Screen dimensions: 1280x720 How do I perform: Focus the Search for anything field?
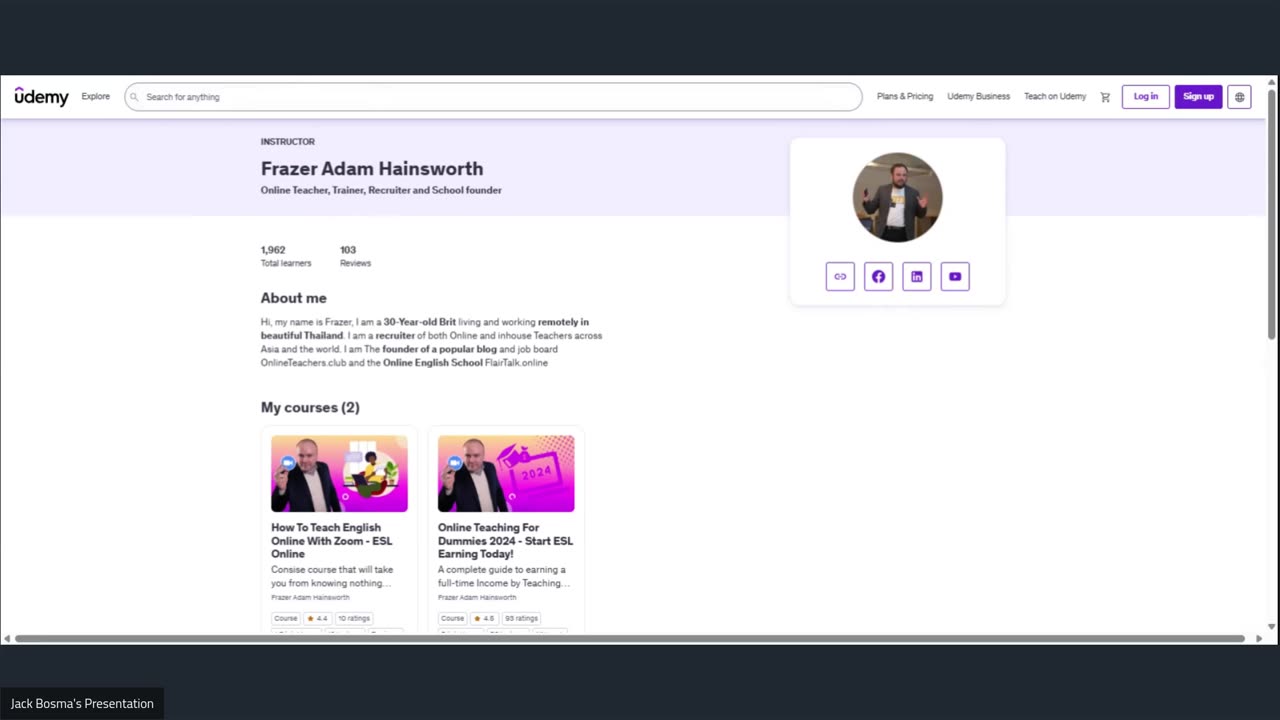point(493,97)
